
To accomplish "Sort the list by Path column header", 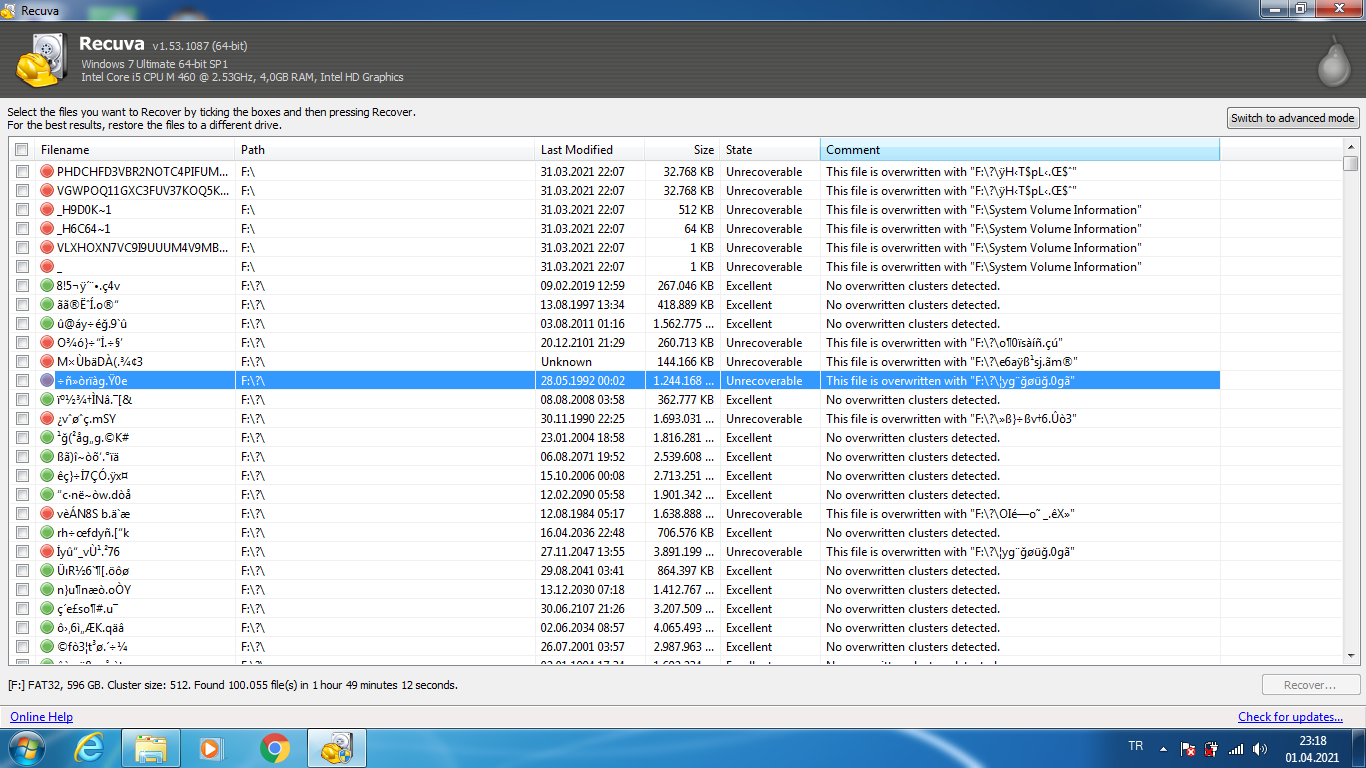I will tap(386, 150).
